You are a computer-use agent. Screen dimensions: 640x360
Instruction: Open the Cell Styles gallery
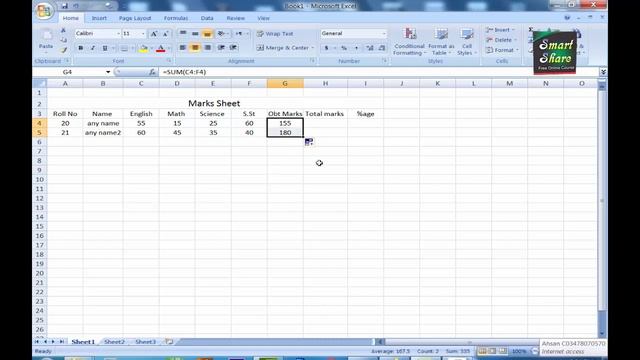(x=467, y=42)
